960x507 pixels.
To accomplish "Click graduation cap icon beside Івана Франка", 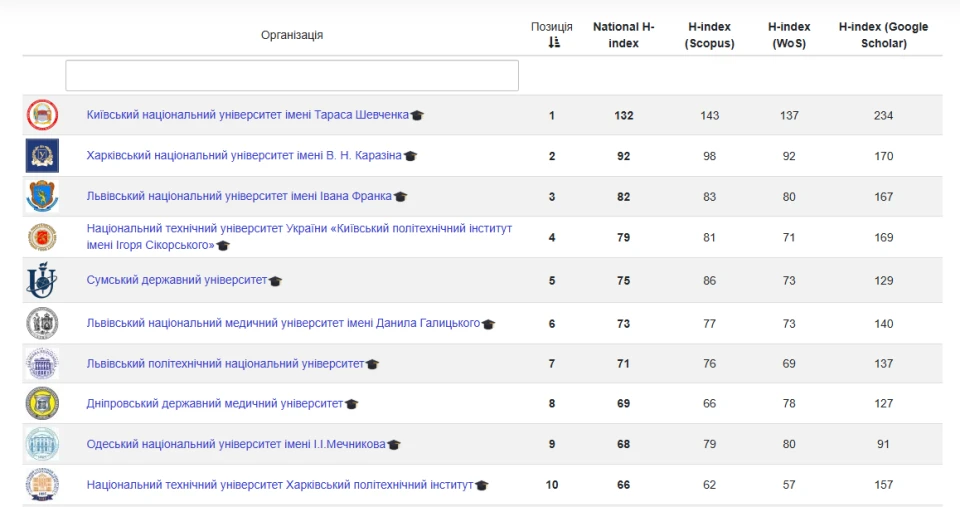I will (x=400, y=197).
